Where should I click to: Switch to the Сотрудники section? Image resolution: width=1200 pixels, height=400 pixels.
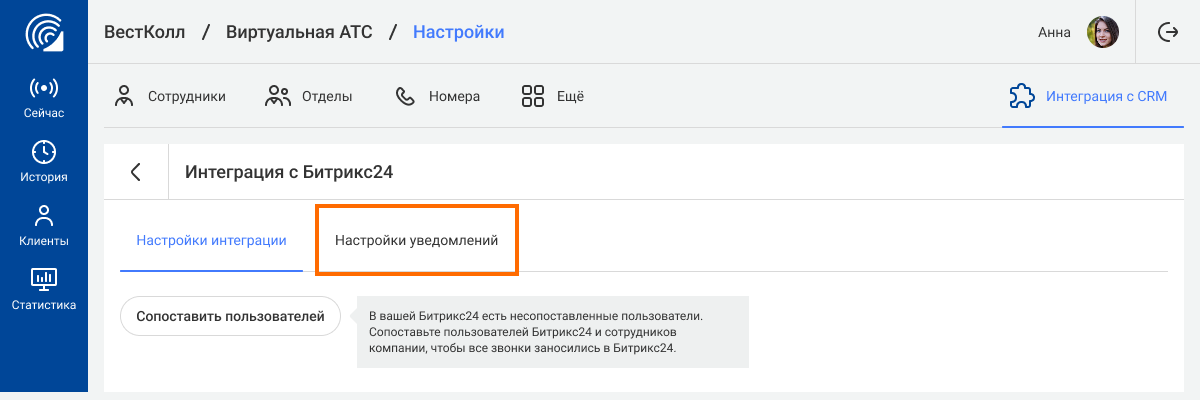tap(170, 97)
